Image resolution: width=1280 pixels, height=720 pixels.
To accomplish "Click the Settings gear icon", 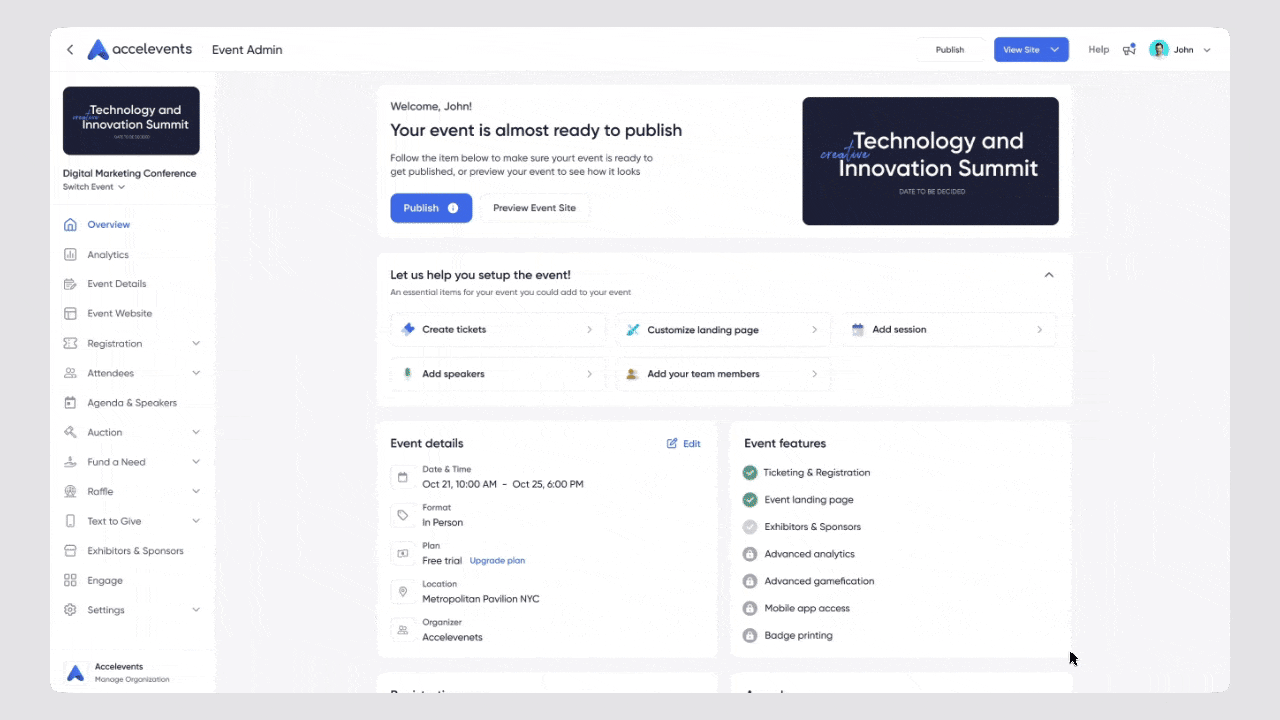I will coord(70,610).
